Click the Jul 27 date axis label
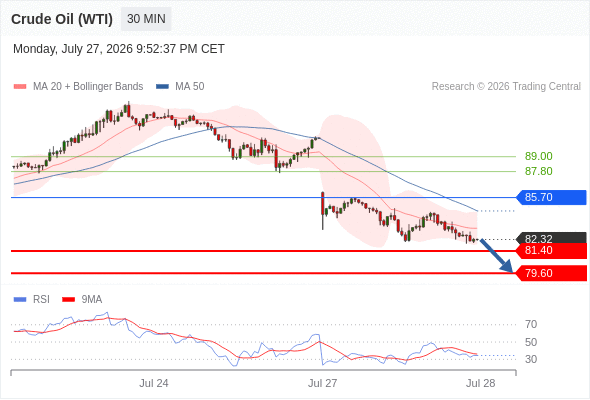The image size is (590, 400). point(322,383)
